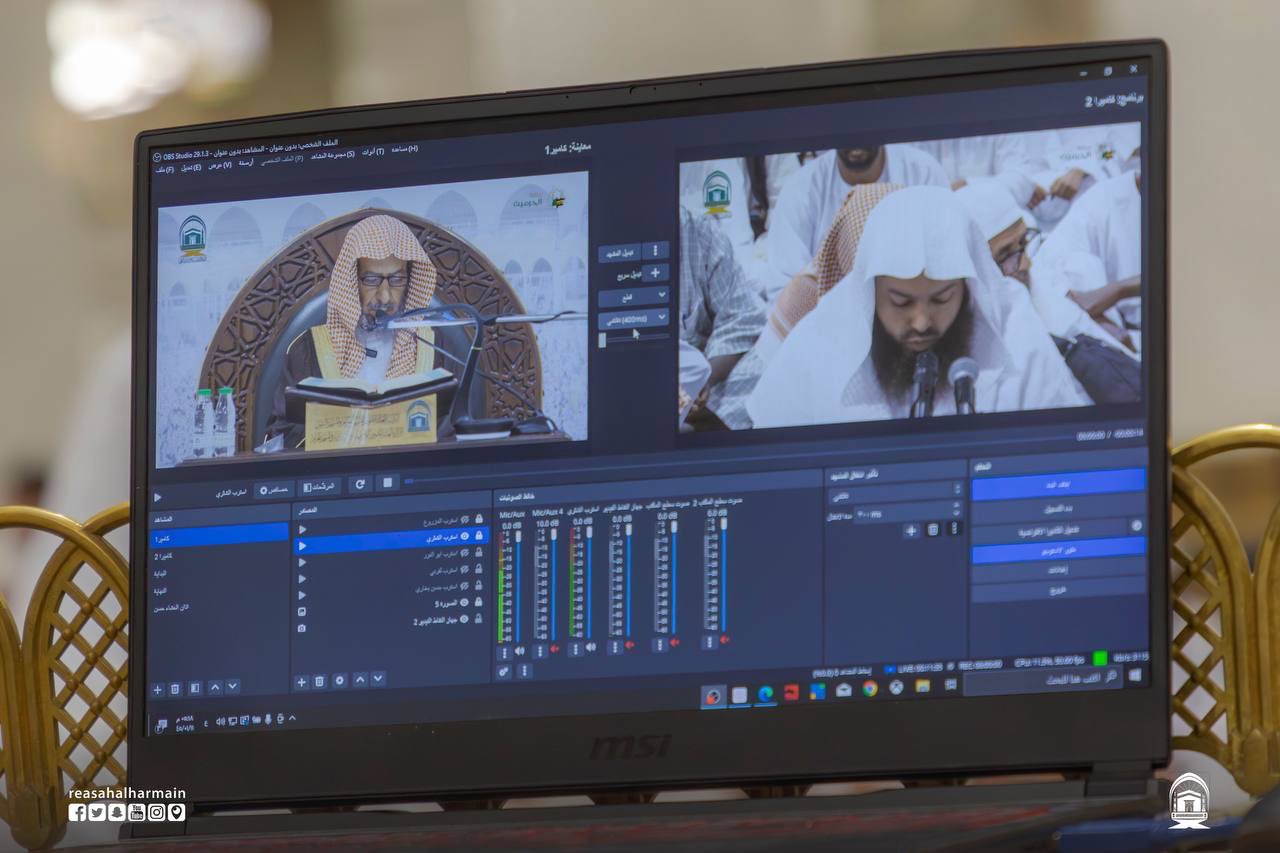Image resolution: width=1280 pixels, height=853 pixels.
Task: Remove selected scene with trash icon
Action: tap(175, 688)
